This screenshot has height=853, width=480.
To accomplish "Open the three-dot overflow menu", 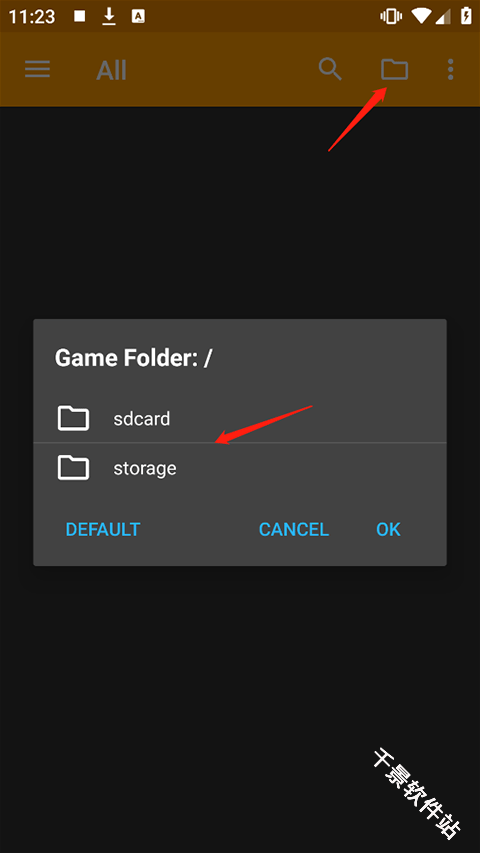I will 450,69.
